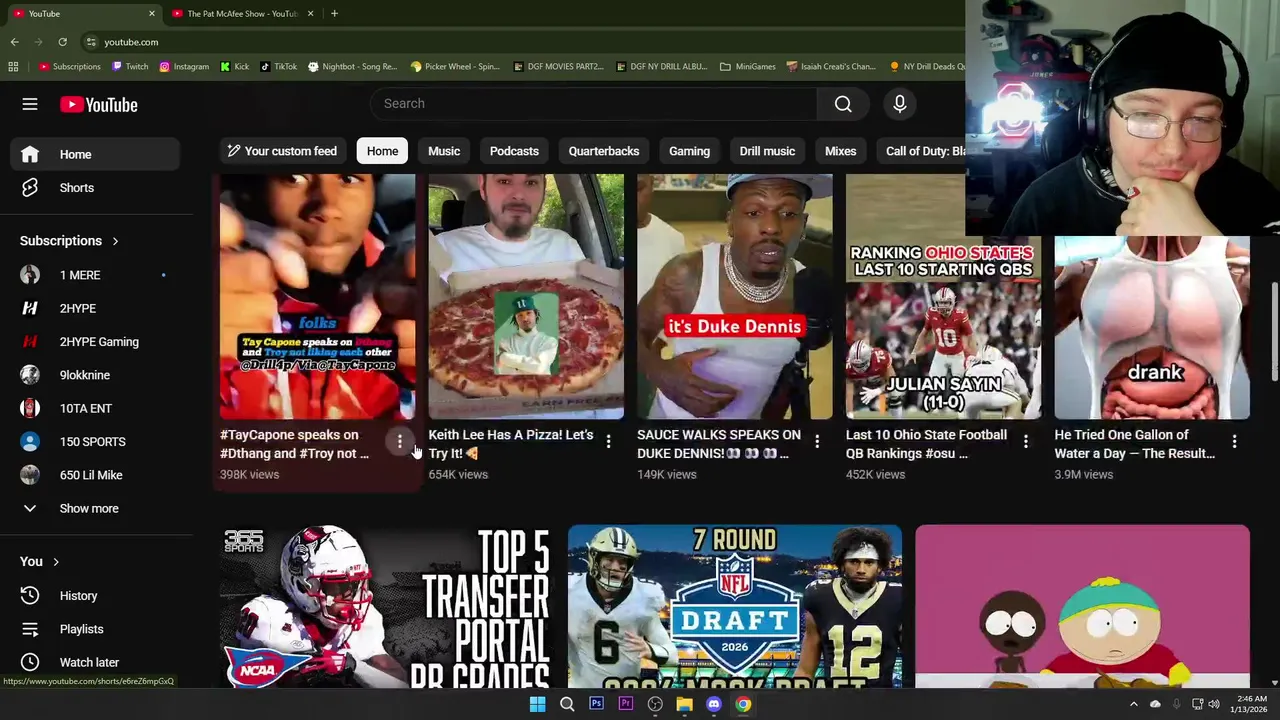Open 2HYPE channel subscription
This screenshot has height=720, width=1280.
pos(95,308)
